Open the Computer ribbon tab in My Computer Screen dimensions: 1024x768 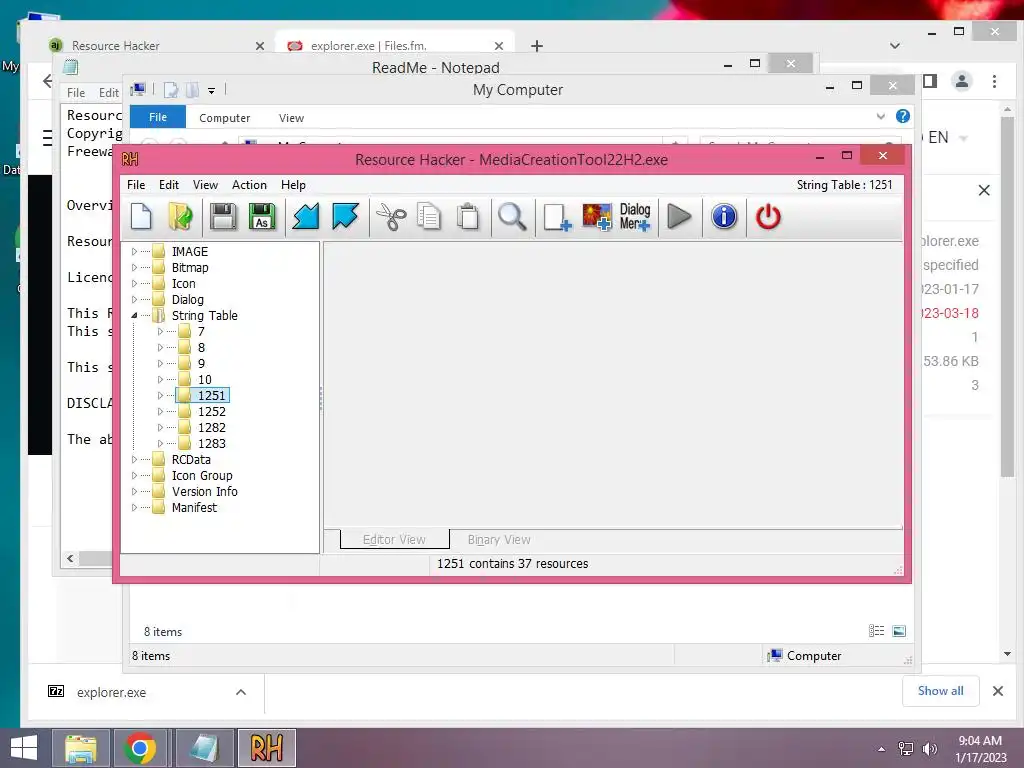(x=225, y=118)
